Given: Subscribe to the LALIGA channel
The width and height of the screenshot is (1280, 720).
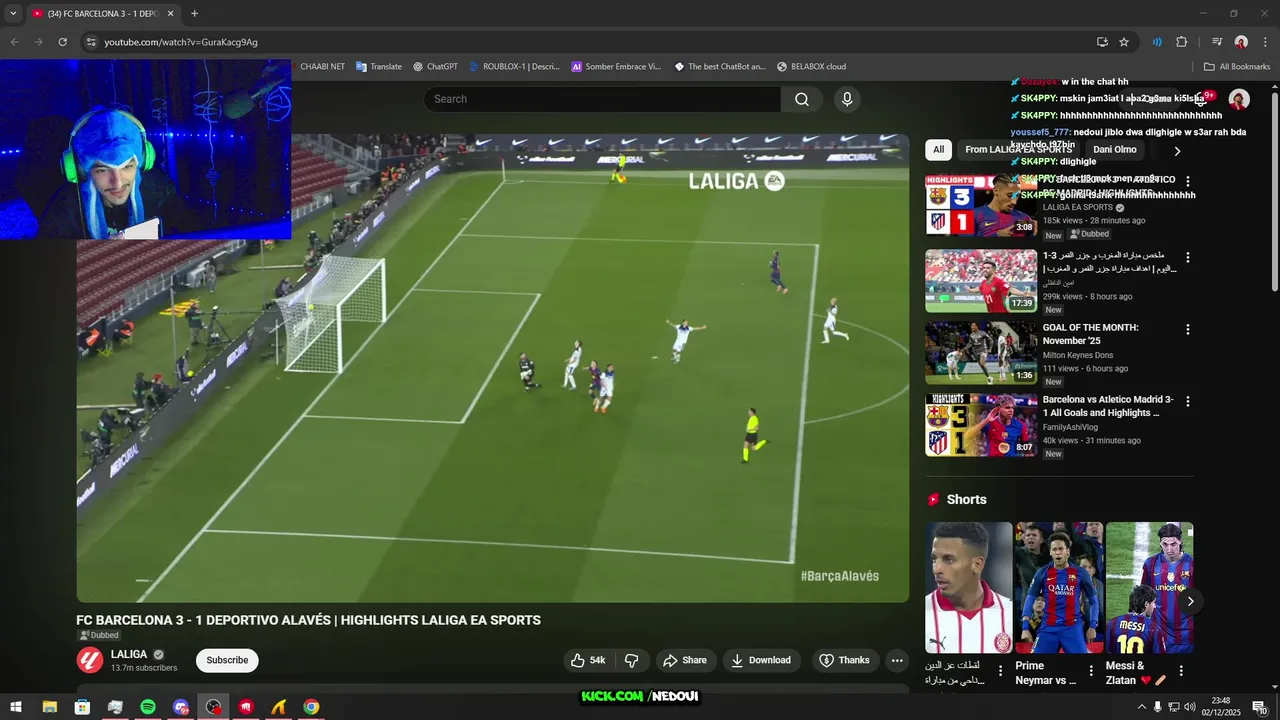Looking at the screenshot, I should pos(227,660).
